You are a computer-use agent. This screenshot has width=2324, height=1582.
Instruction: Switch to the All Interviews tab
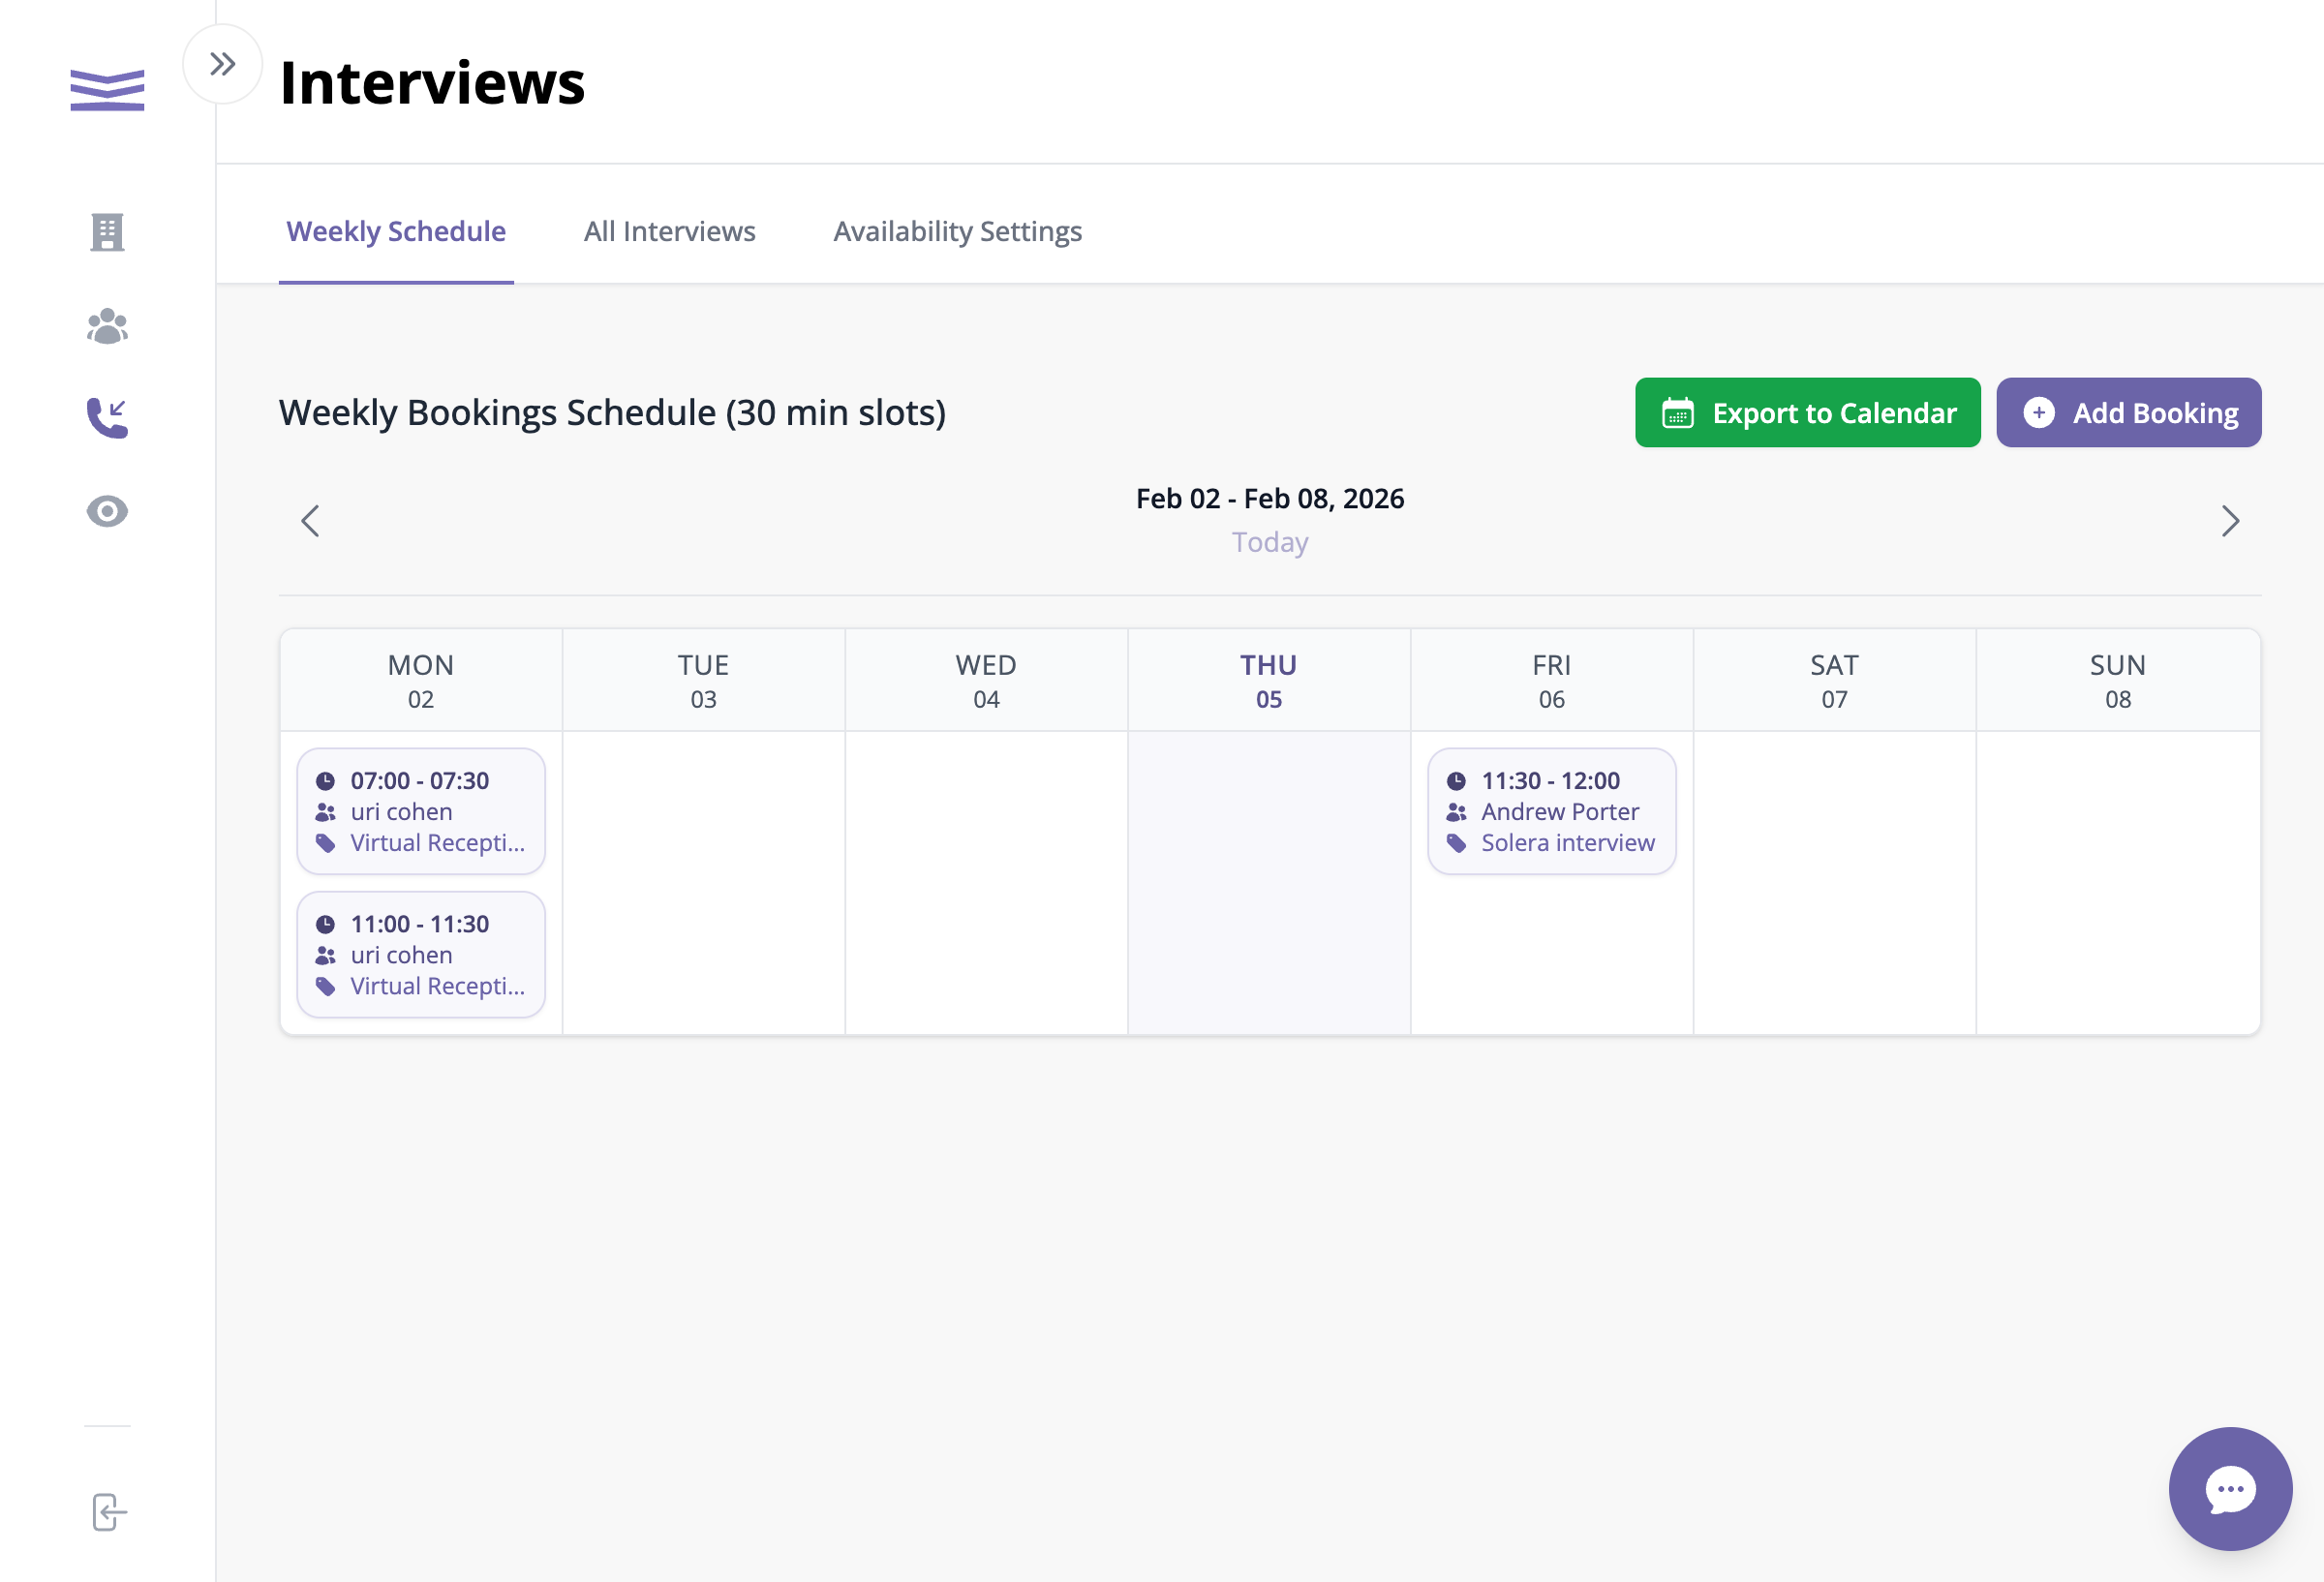(669, 231)
